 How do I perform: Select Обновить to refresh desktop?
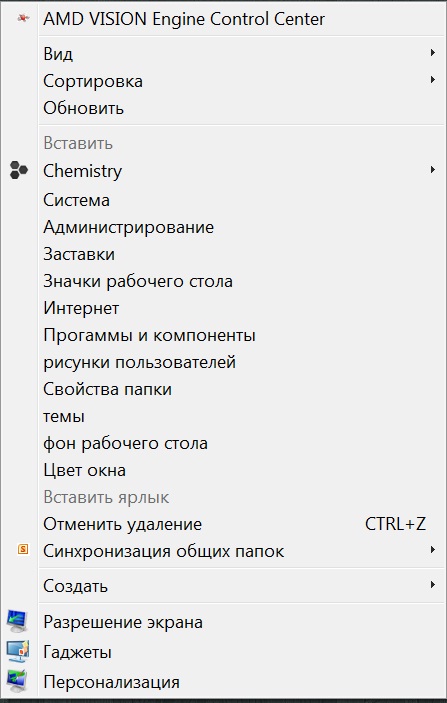coord(242,108)
